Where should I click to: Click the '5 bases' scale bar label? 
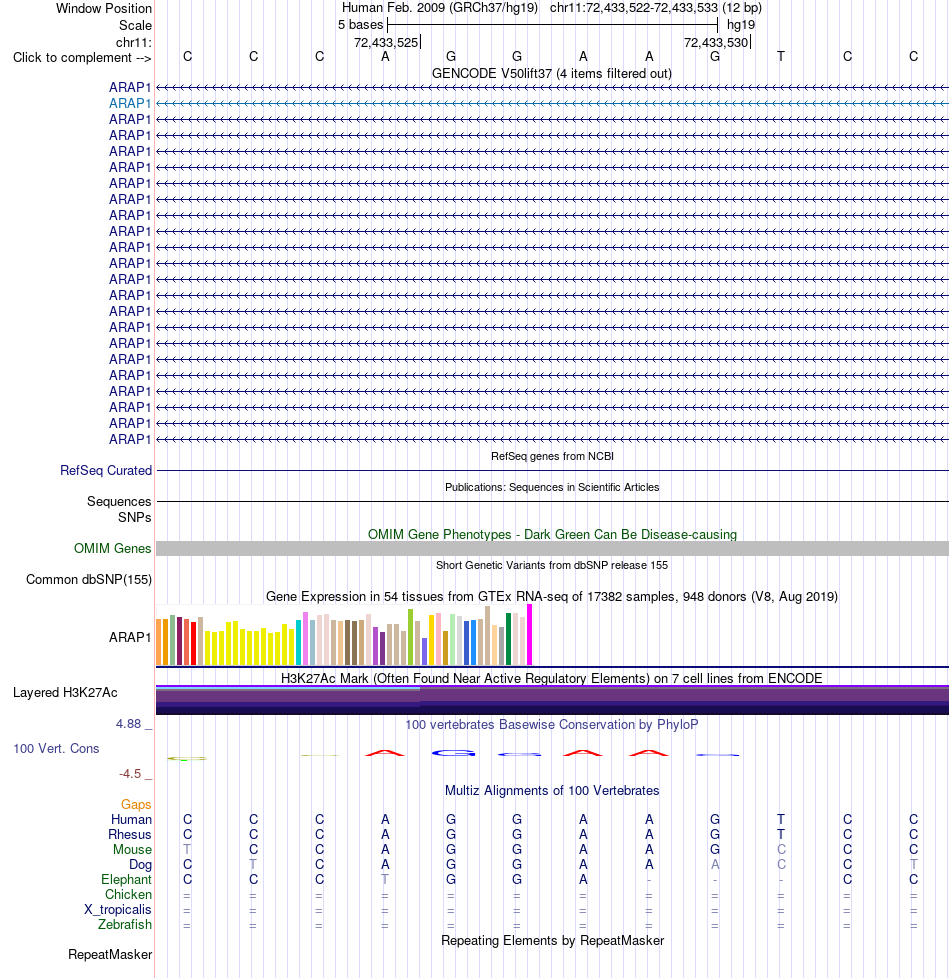pos(361,25)
